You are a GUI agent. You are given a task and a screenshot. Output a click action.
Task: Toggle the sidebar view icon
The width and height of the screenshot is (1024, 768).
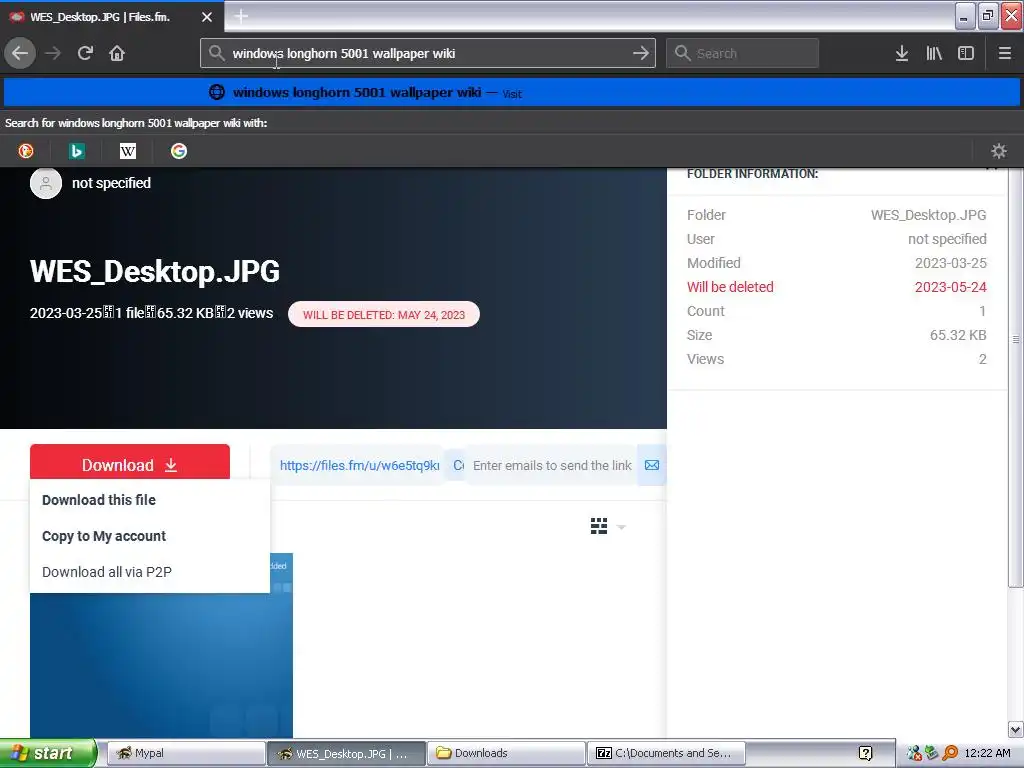(966, 54)
